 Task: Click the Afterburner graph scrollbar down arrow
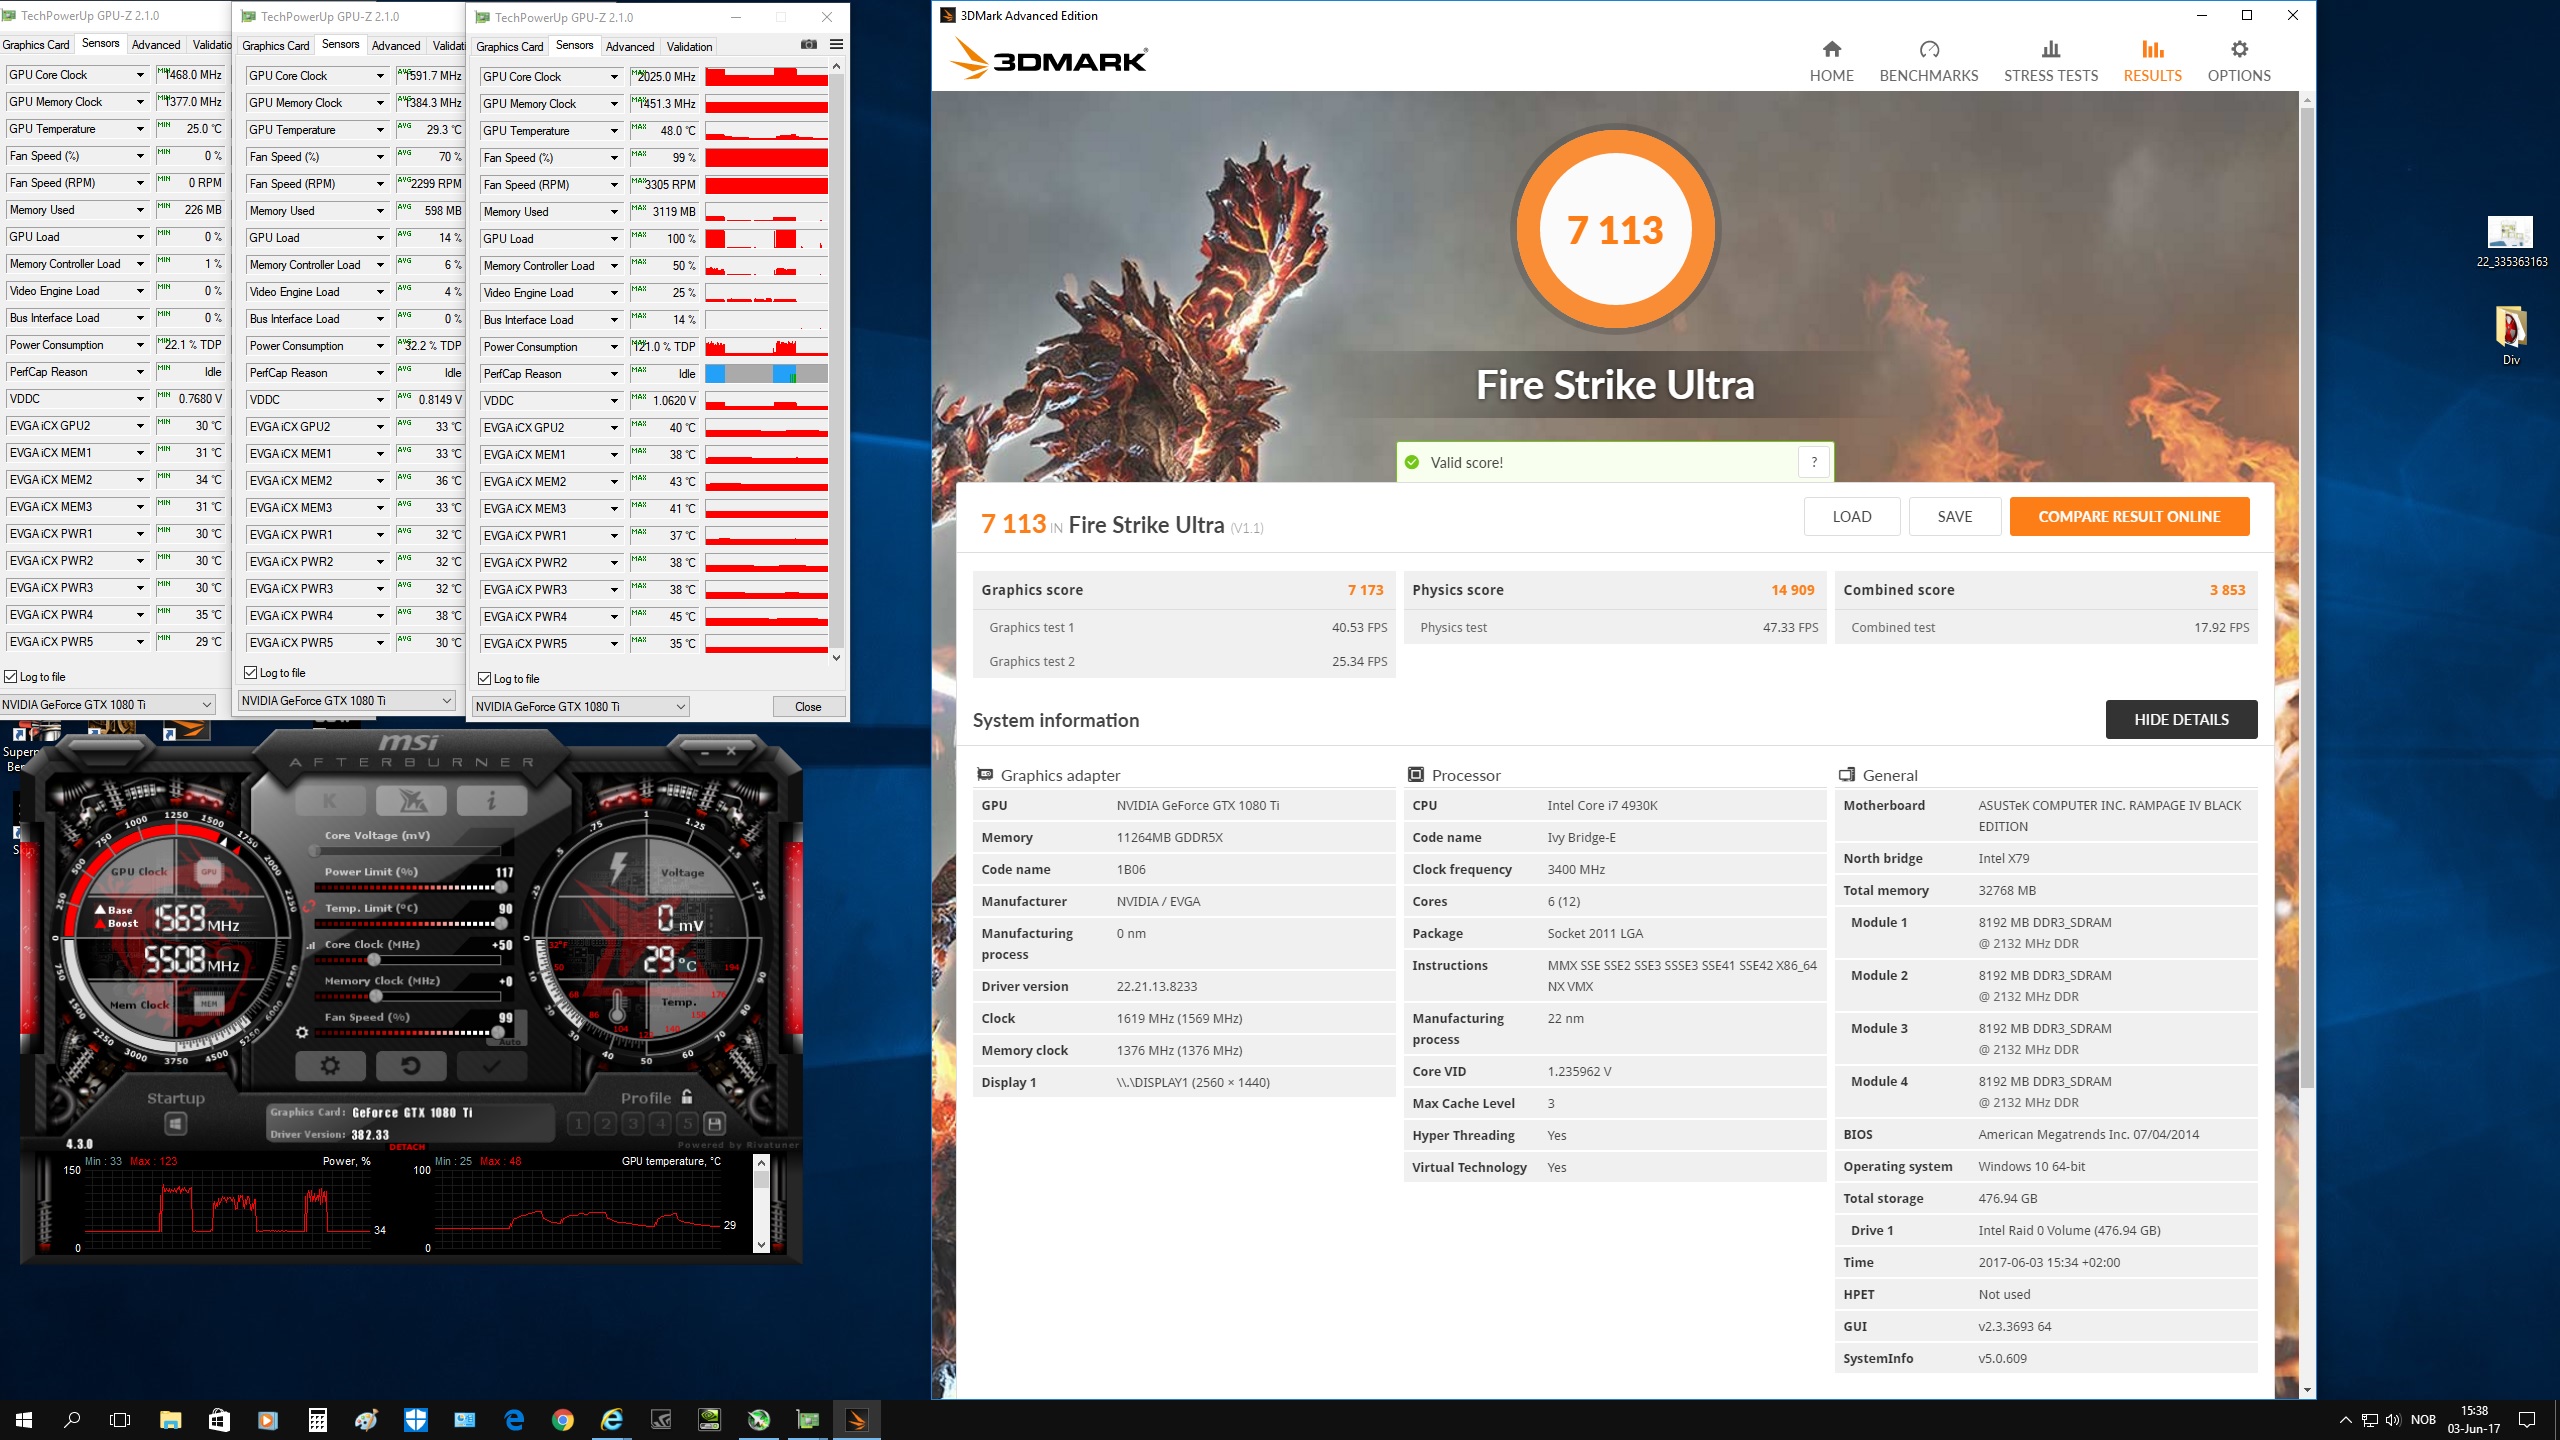[761, 1245]
